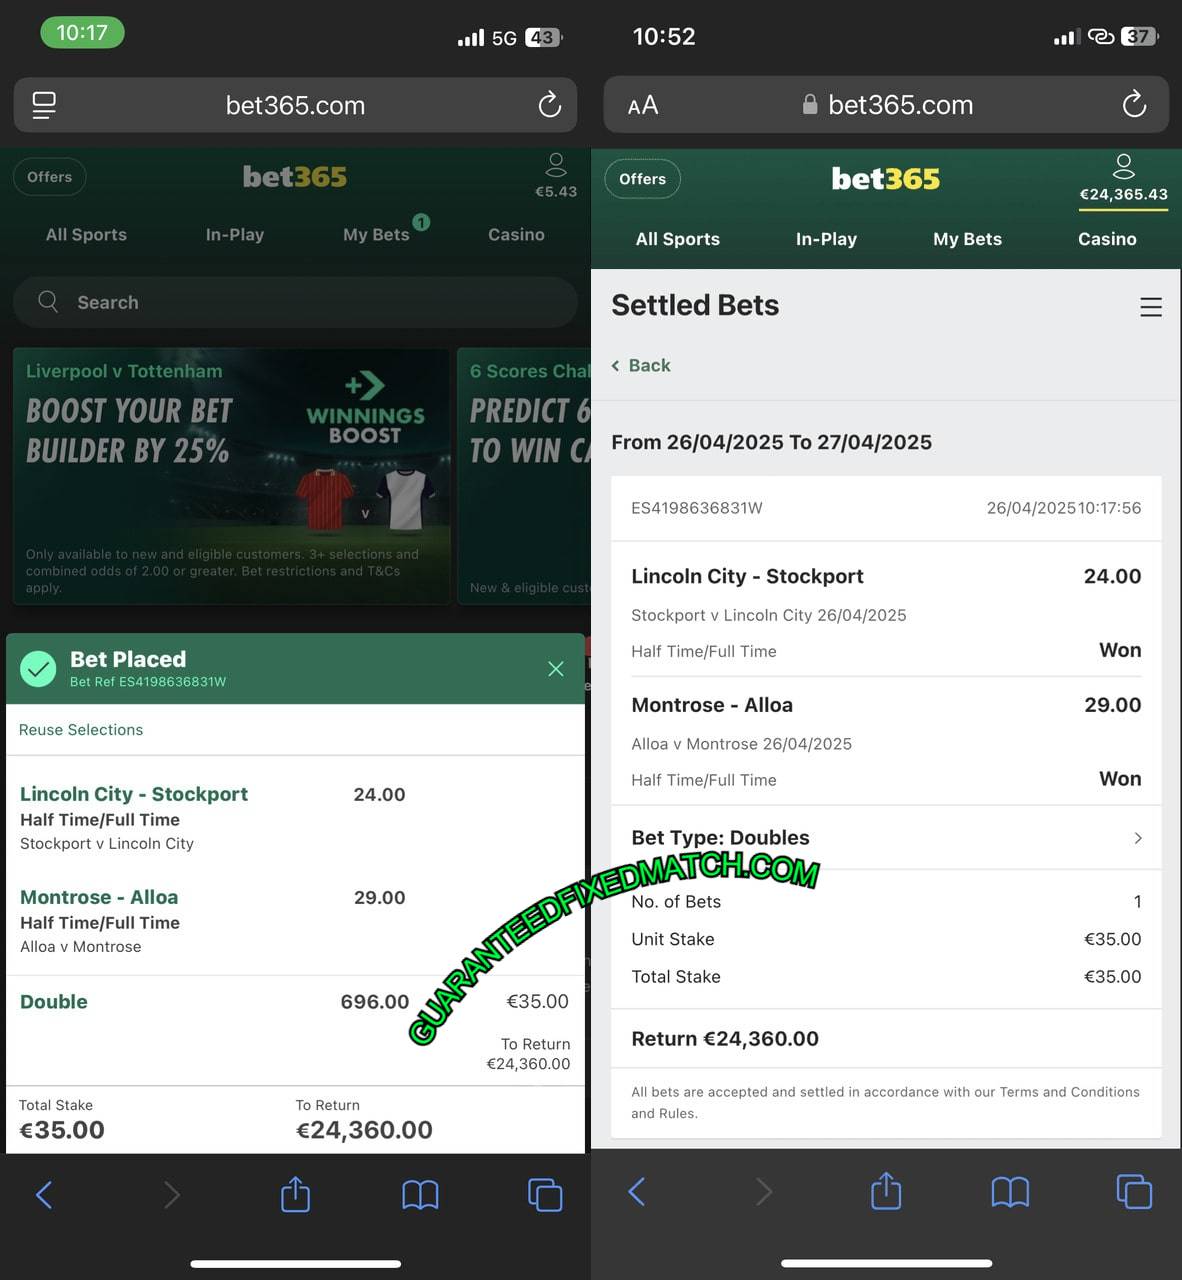Select In-Play on the right screen
The width and height of the screenshot is (1182, 1280).
[x=826, y=239]
